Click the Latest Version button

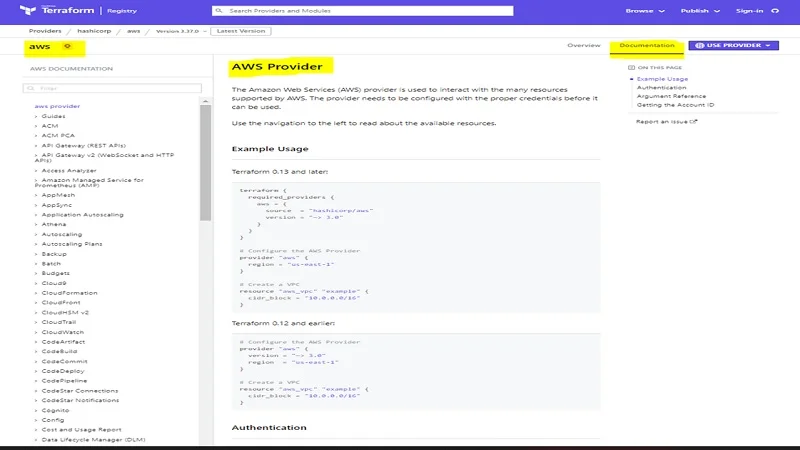[239, 31]
